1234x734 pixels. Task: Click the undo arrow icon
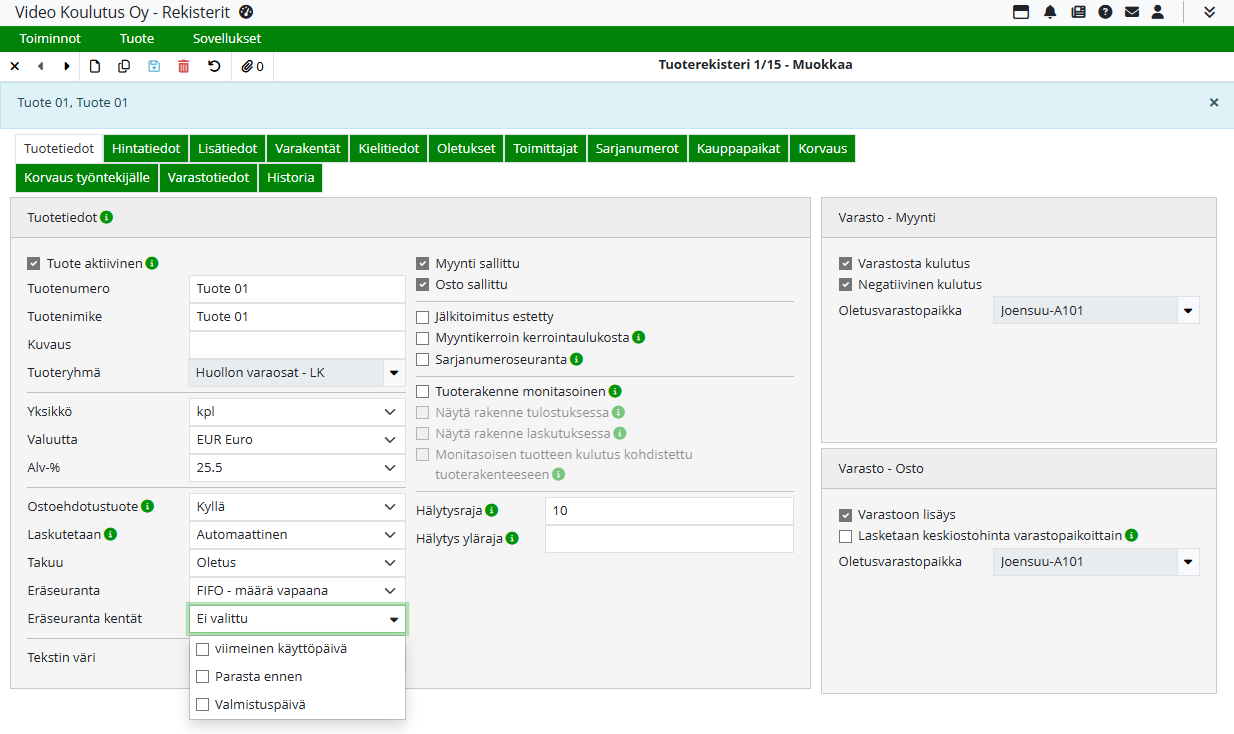coord(214,66)
